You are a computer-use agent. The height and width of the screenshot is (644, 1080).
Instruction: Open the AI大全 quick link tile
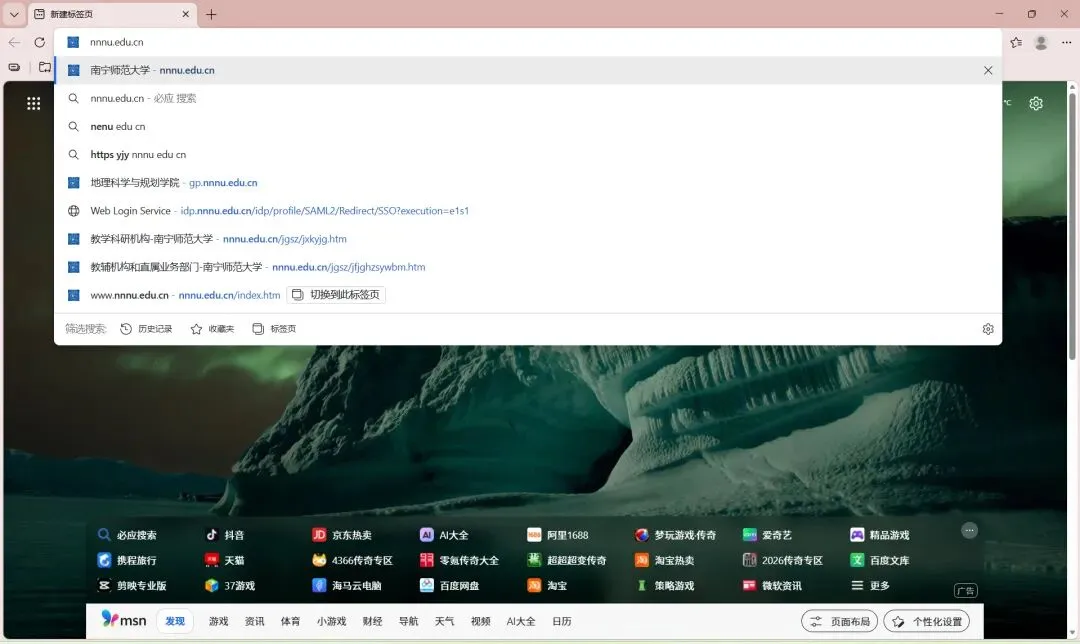point(444,535)
